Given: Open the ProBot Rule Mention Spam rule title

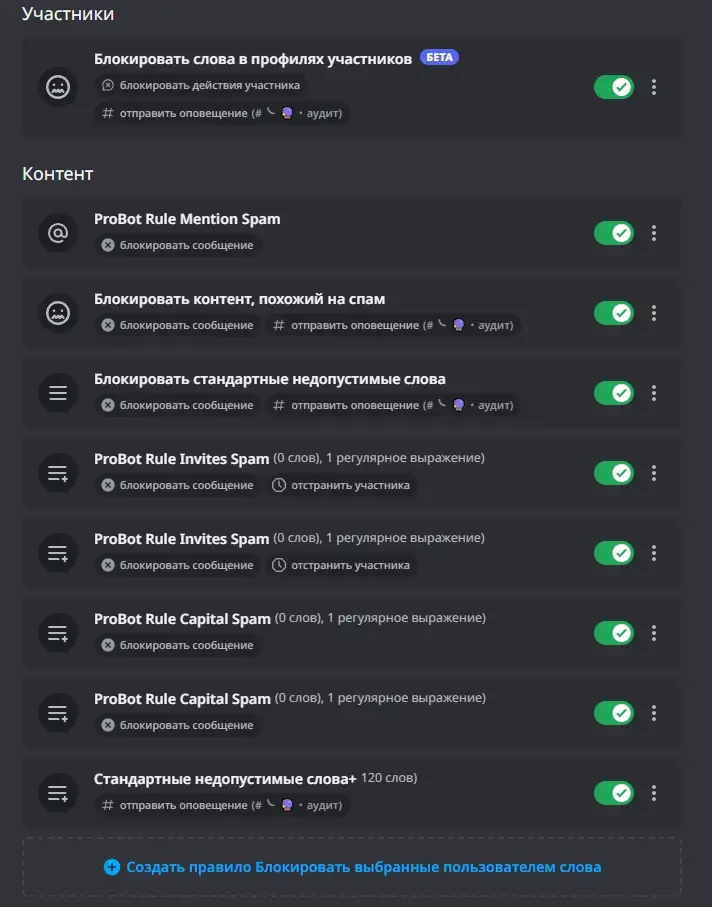Looking at the screenshot, I should pos(187,219).
